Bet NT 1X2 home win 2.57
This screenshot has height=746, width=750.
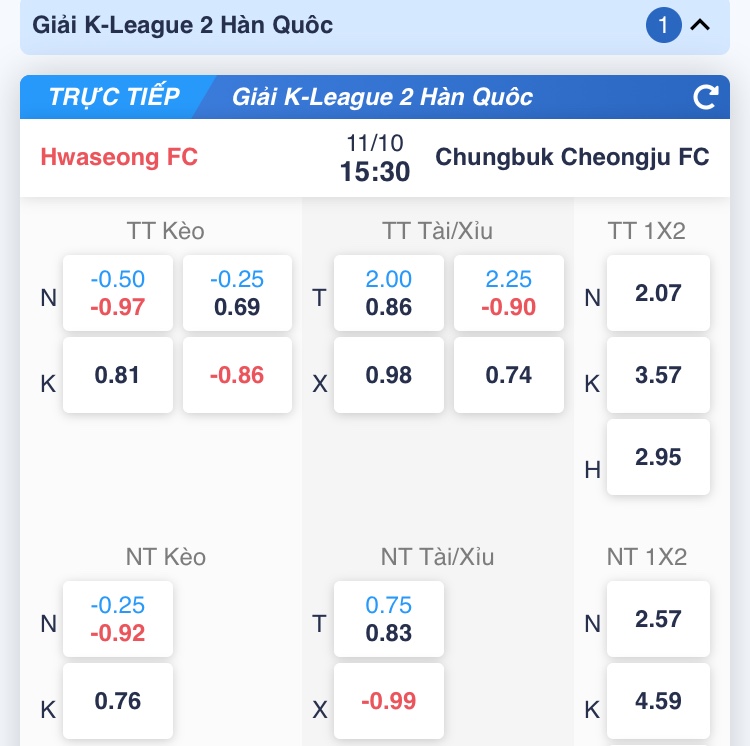click(x=658, y=619)
